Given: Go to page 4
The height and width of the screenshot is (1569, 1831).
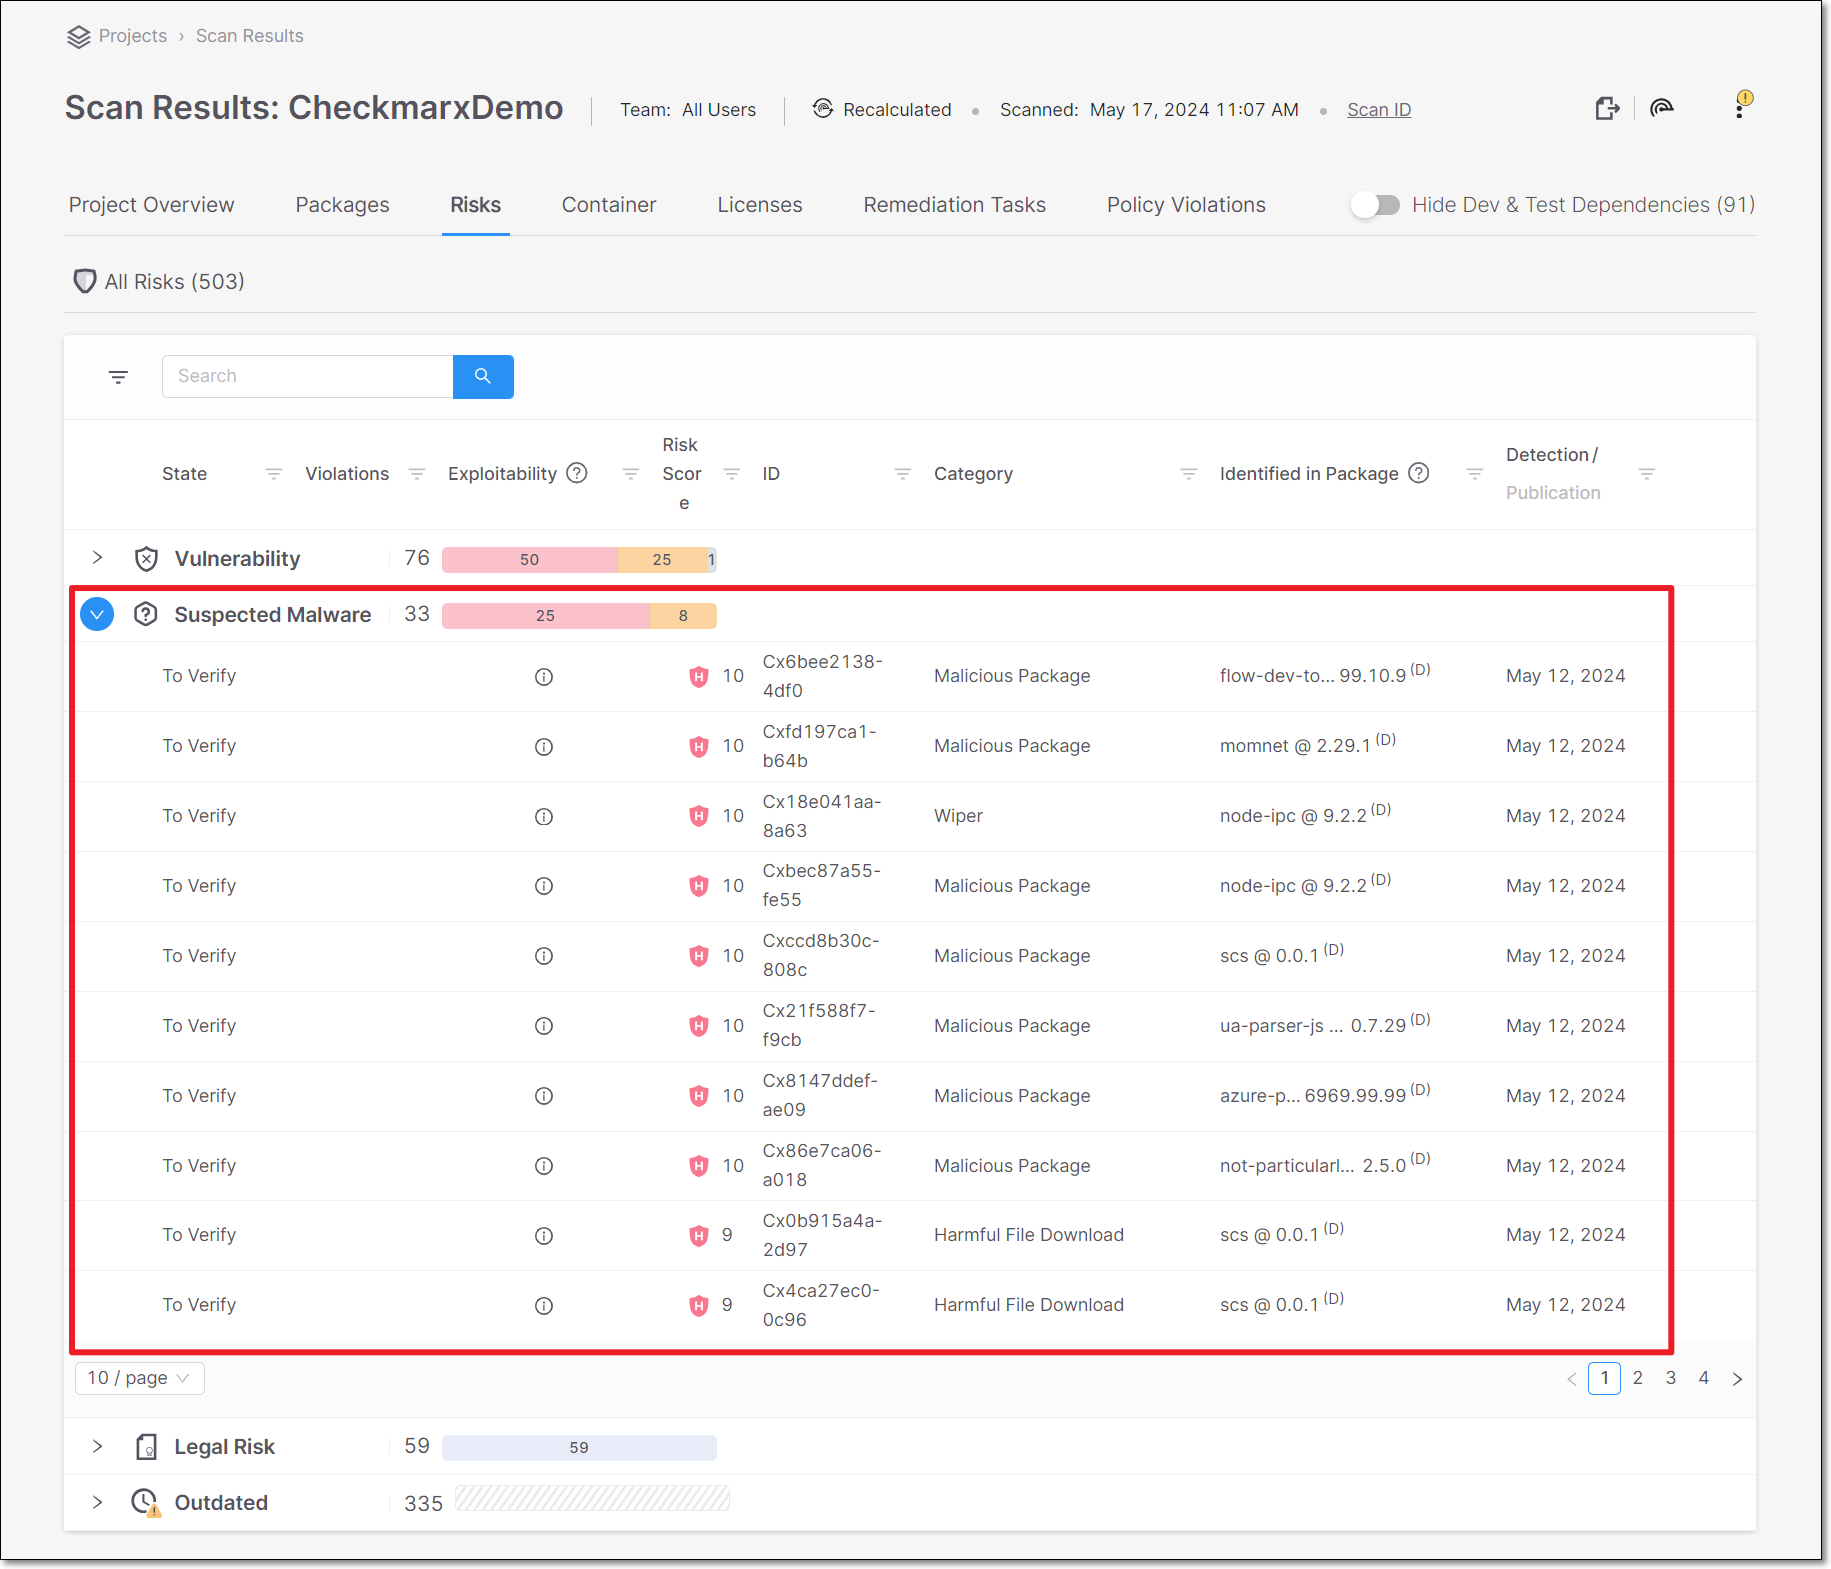Looking at the screenshot, I should pyautogui.click(x=1704, y=1378).
